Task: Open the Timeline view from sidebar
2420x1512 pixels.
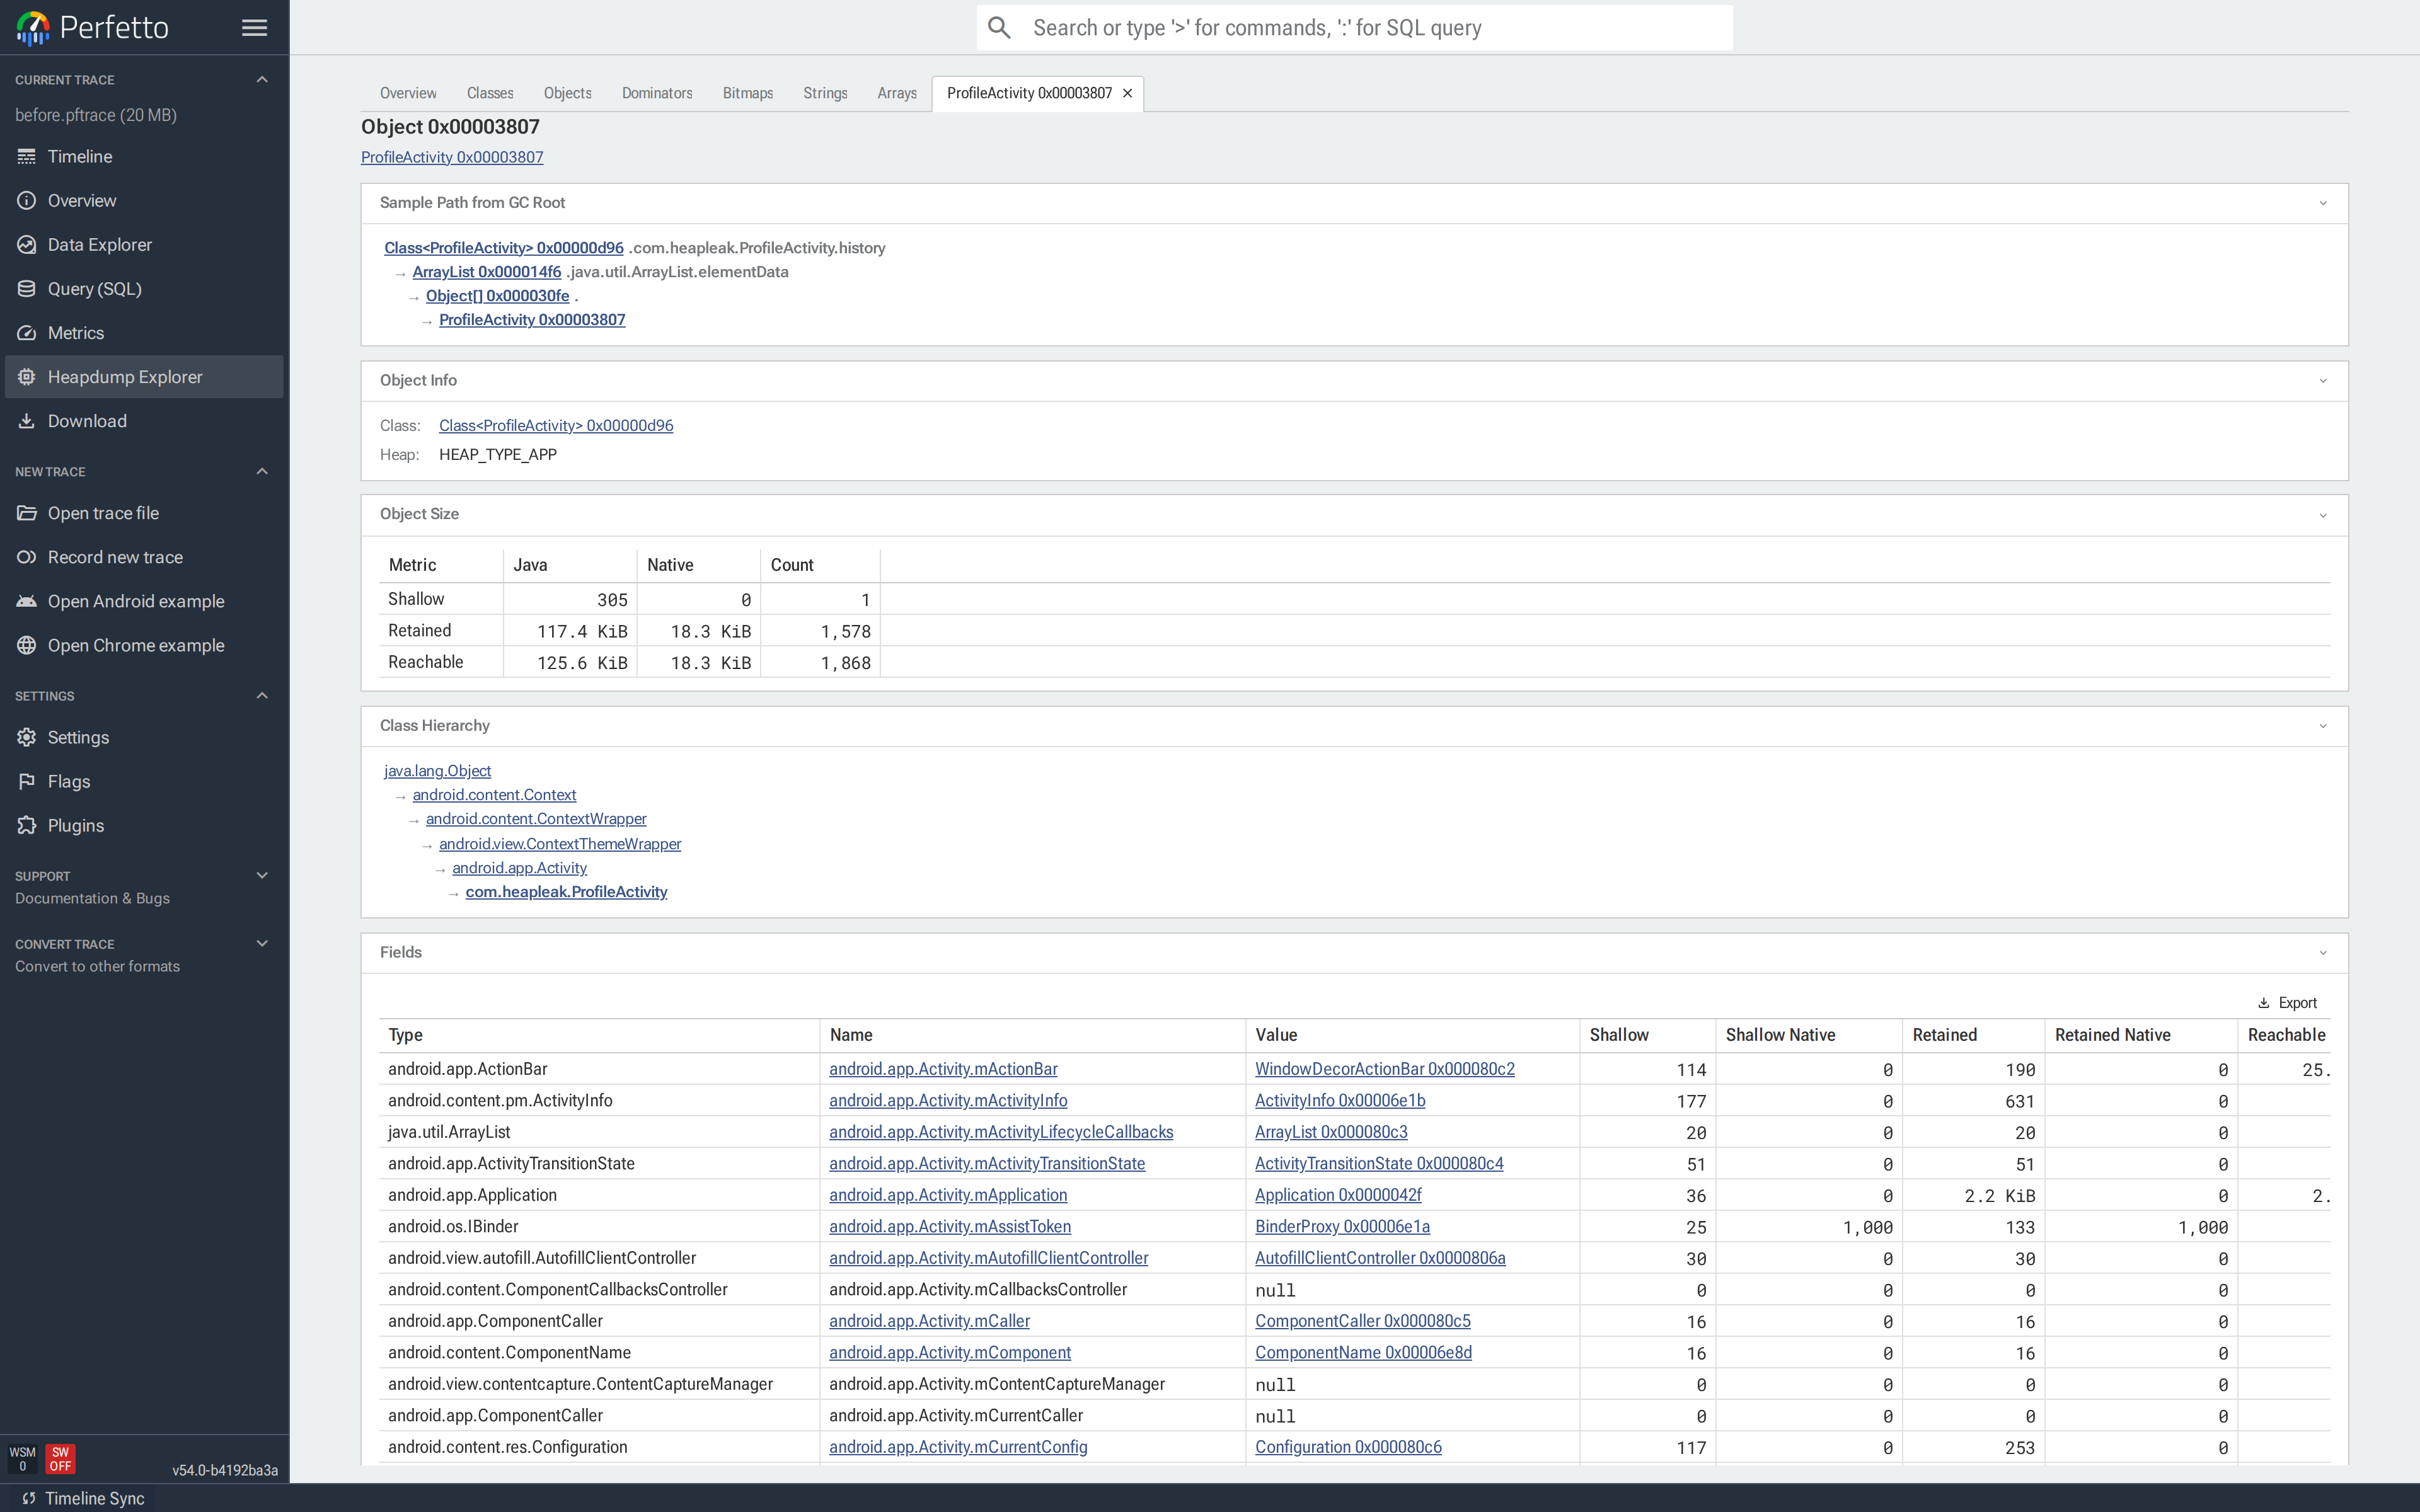Action: (x=79, y=156)
